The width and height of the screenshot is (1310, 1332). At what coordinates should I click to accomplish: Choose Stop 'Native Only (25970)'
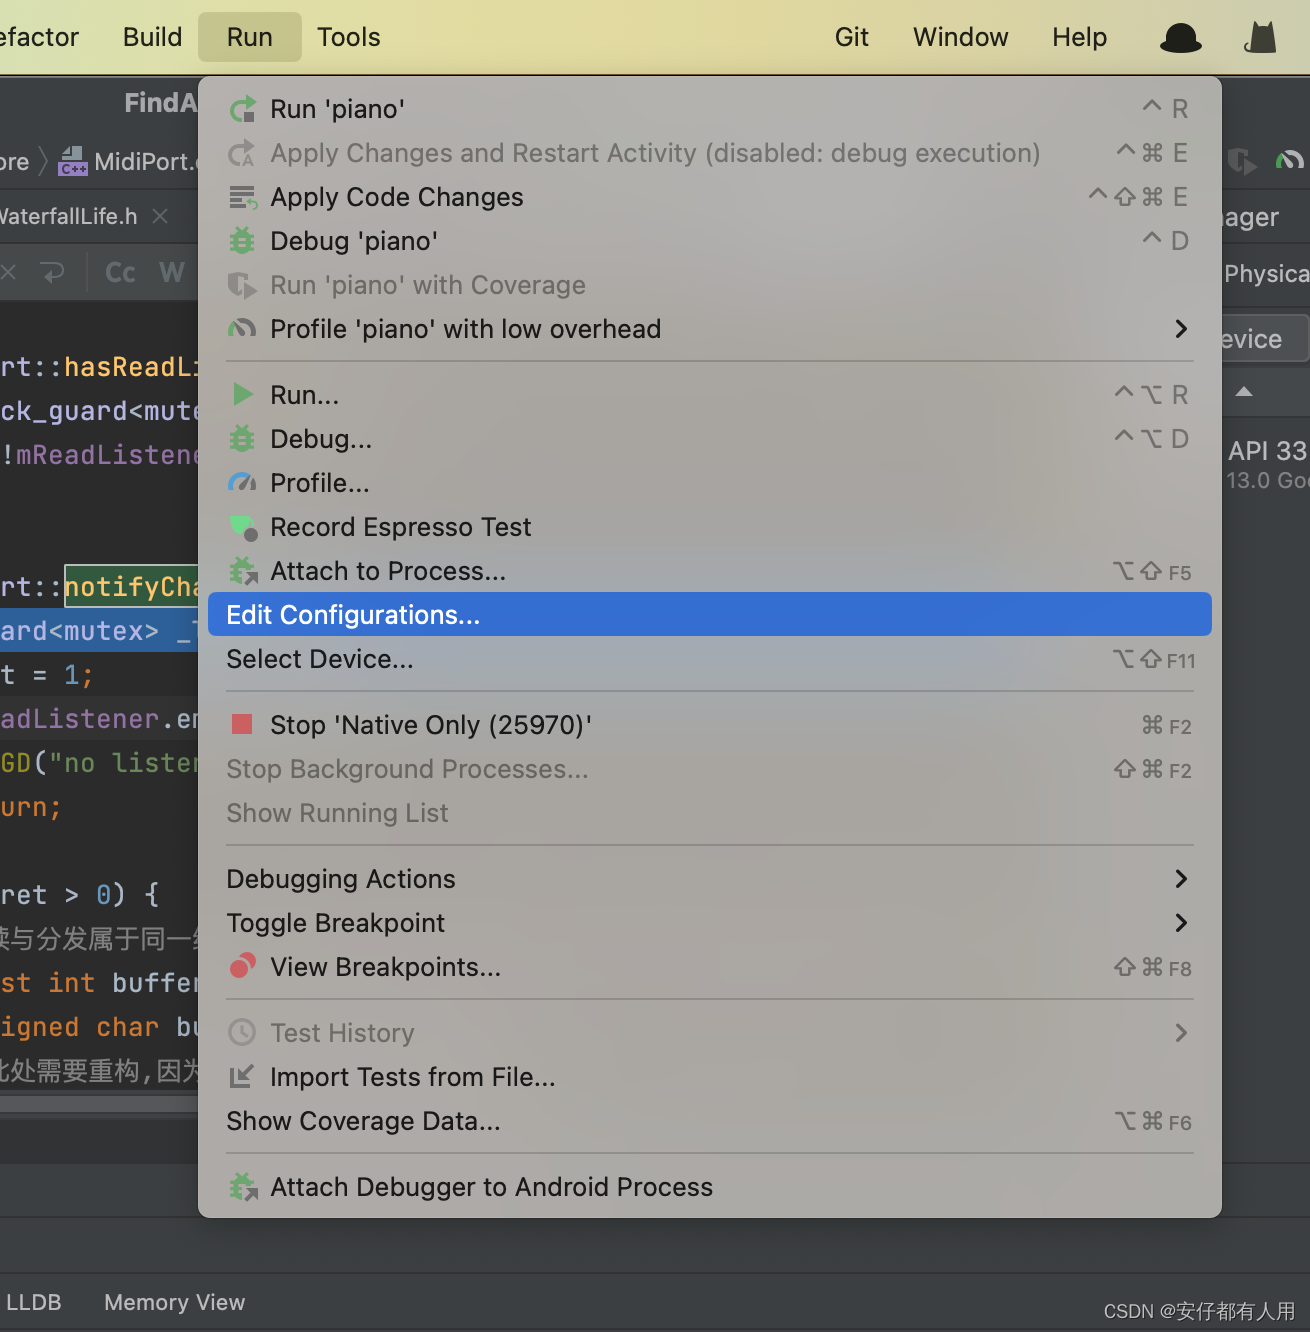(710, 725)
